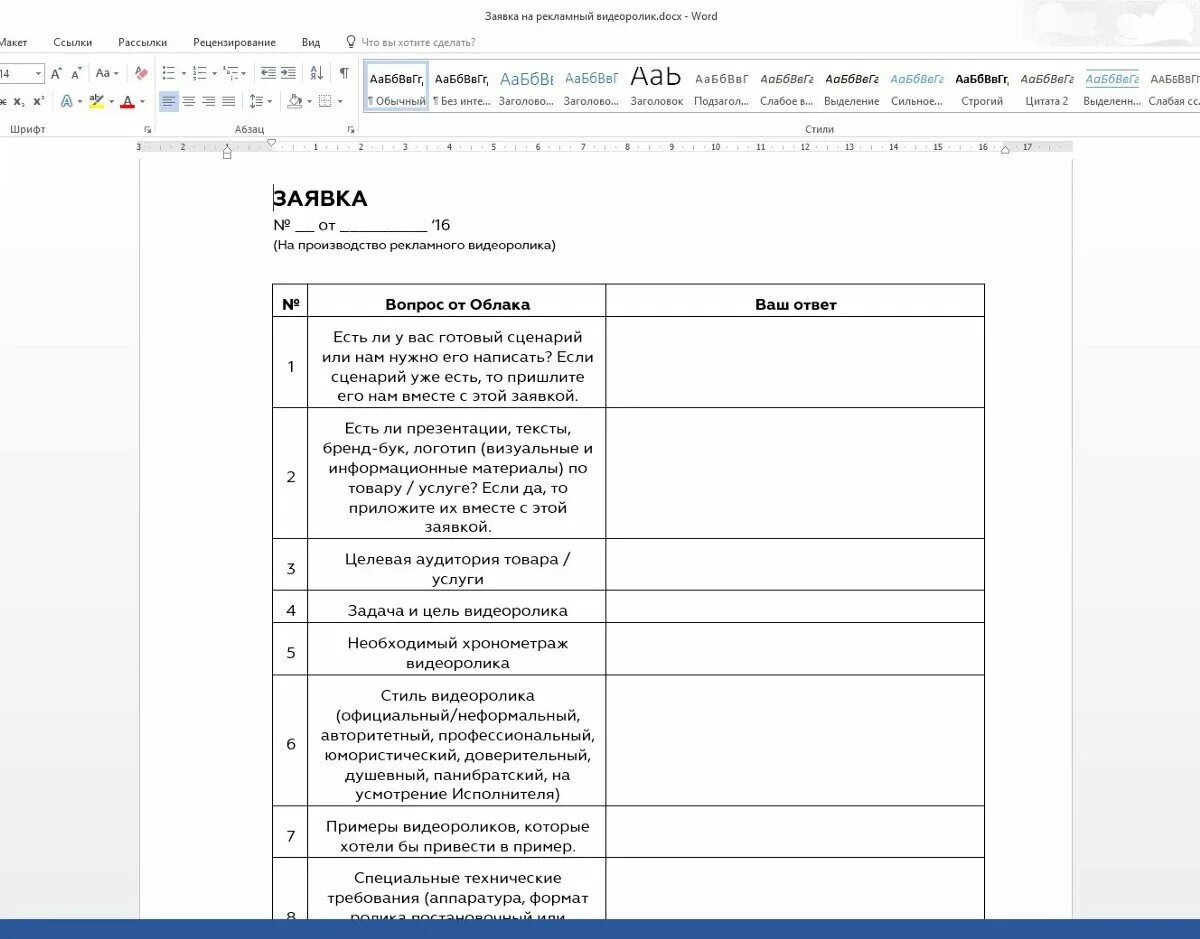Apply the Подзаголовок style
This screenshot has height=939, width=1200.
[x=722, y=87]
